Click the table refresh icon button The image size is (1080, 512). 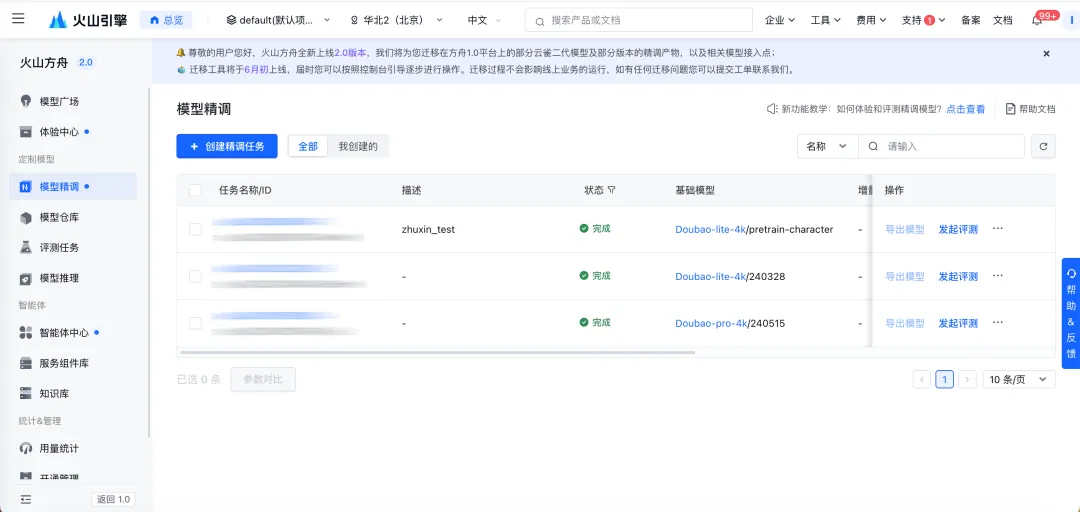click(1043, 147)
